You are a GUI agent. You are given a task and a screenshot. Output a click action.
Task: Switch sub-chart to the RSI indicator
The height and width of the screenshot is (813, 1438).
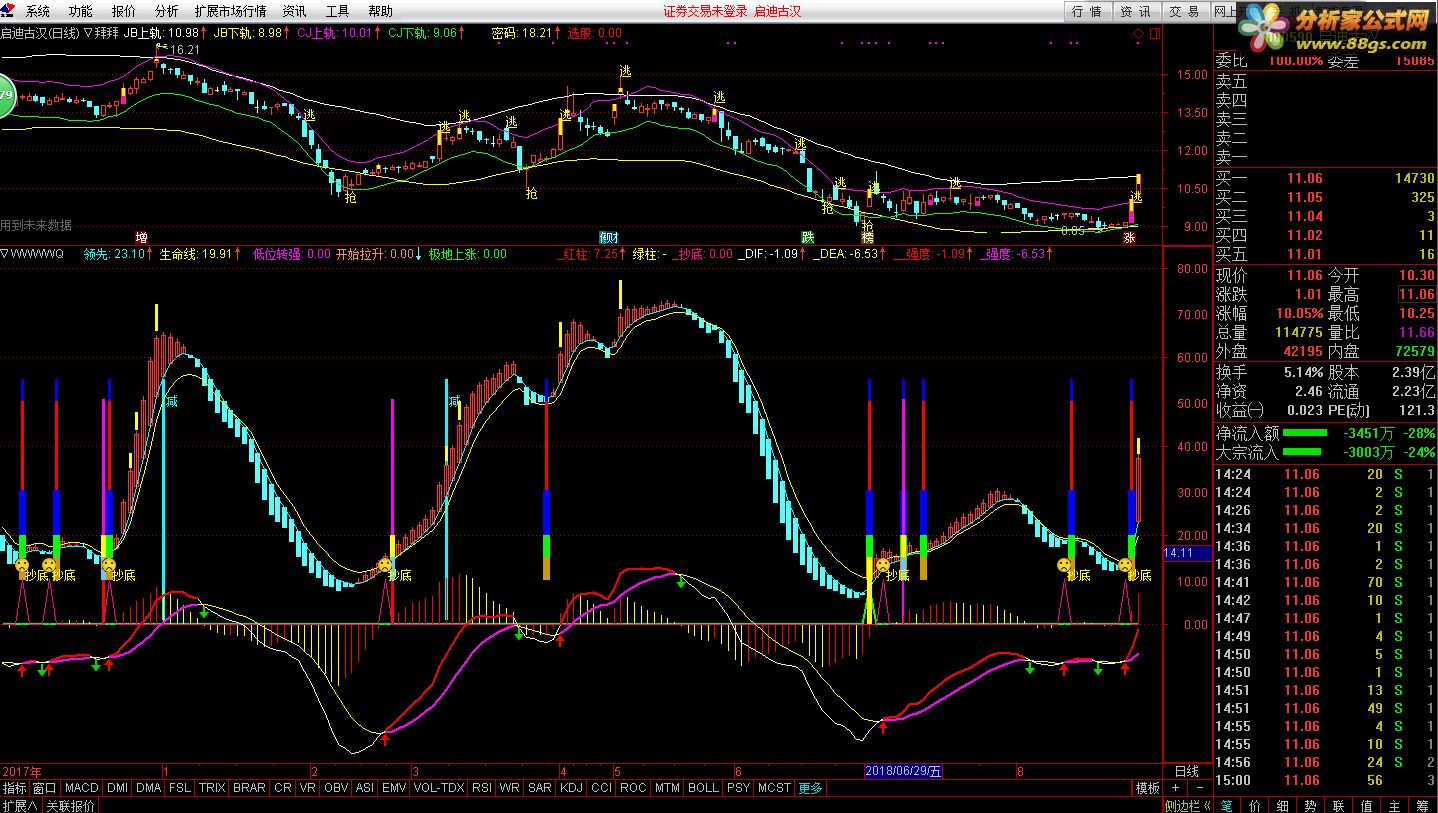[482, 788]
